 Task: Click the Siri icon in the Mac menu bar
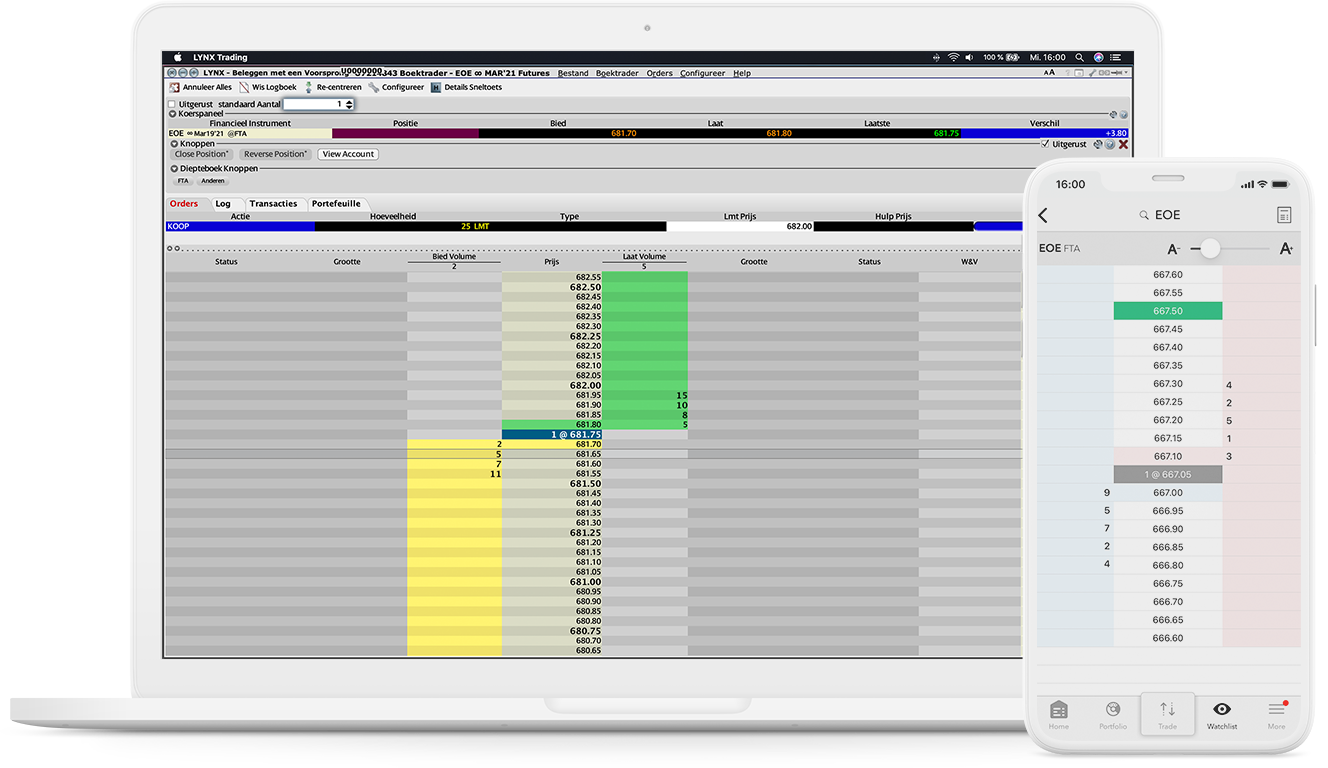(x=1098, y=58)
